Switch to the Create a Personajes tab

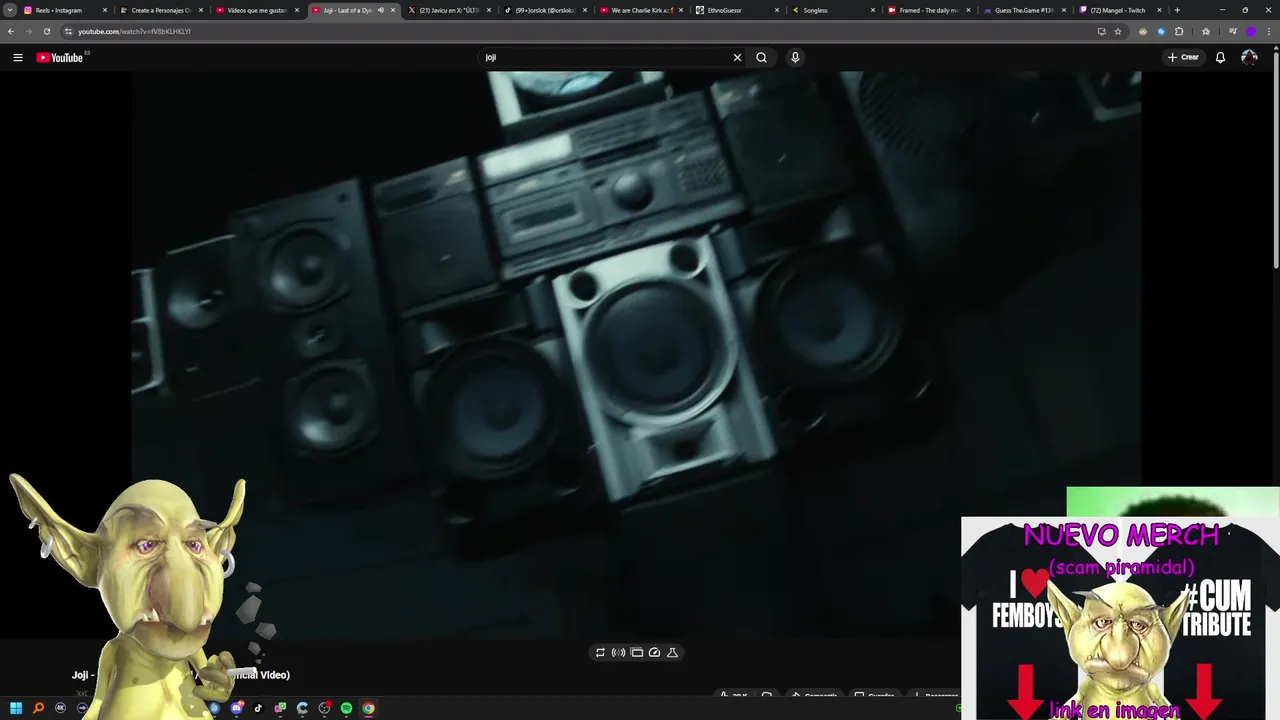pos(160,10)
